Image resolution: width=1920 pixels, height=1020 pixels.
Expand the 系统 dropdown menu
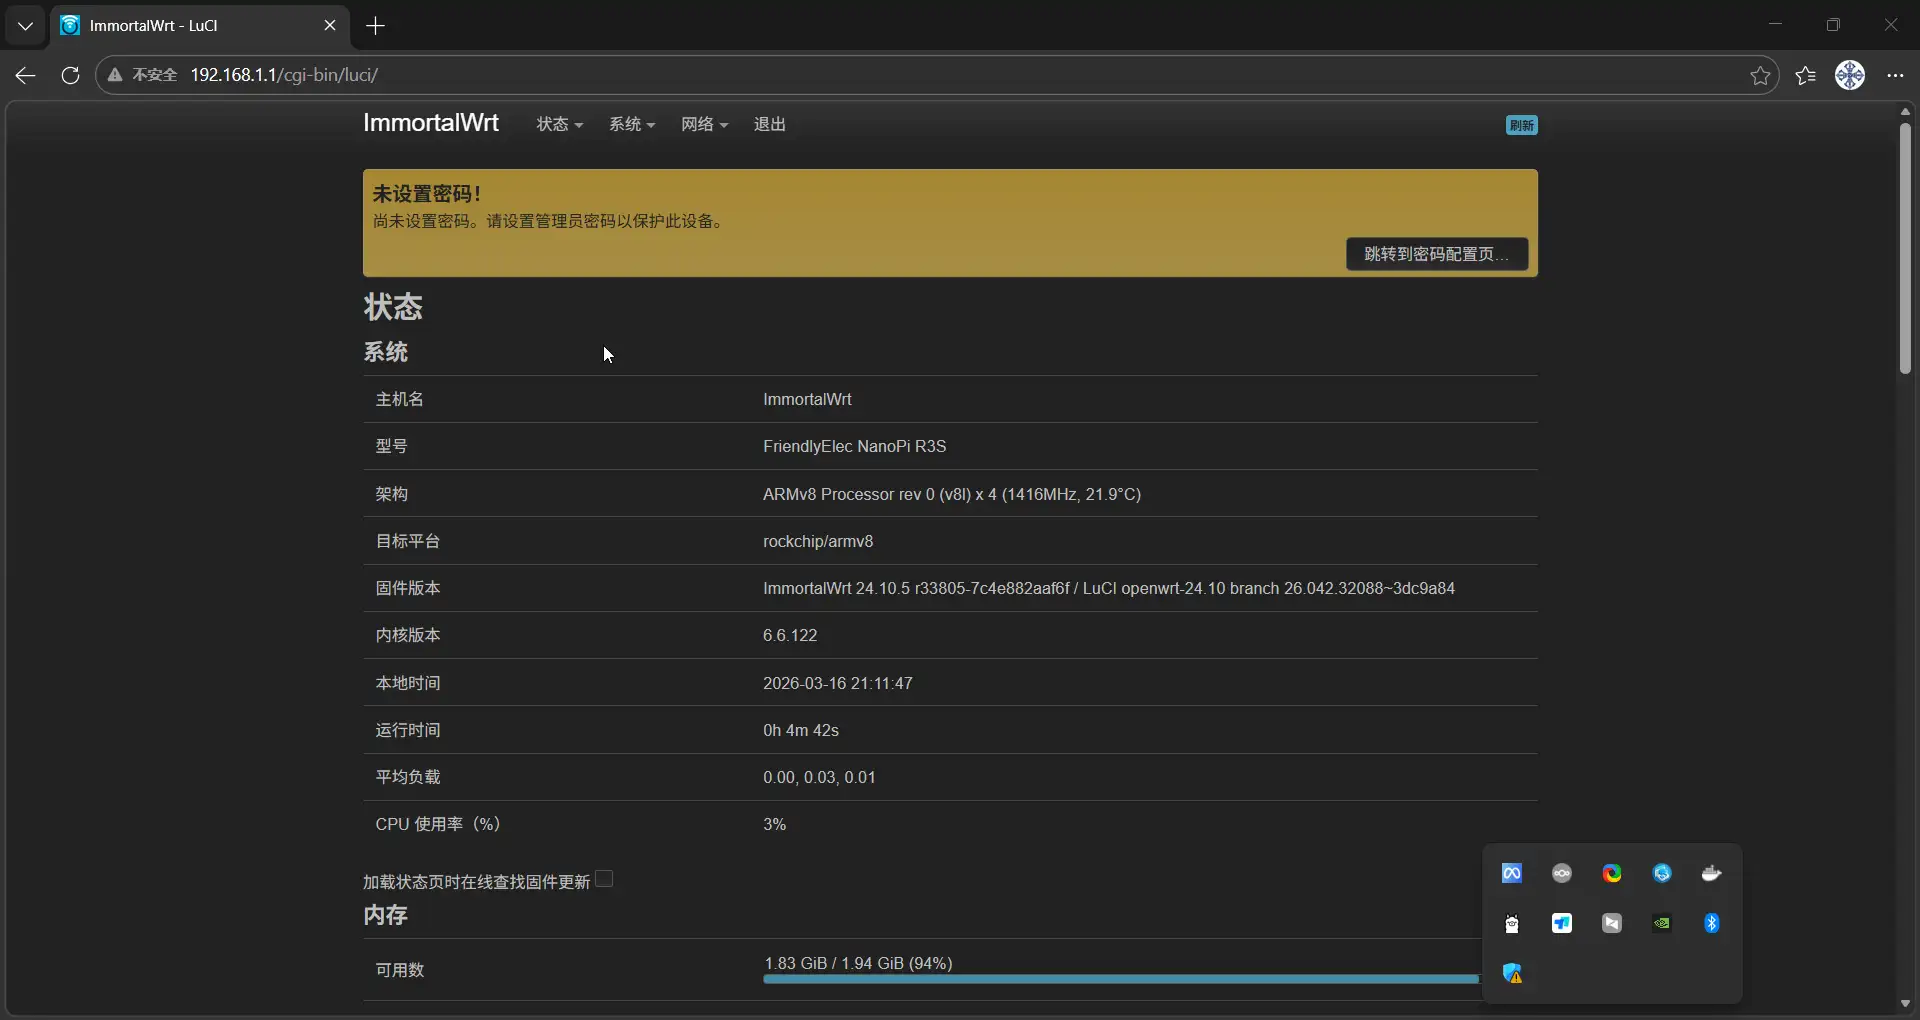click(632, 124)
